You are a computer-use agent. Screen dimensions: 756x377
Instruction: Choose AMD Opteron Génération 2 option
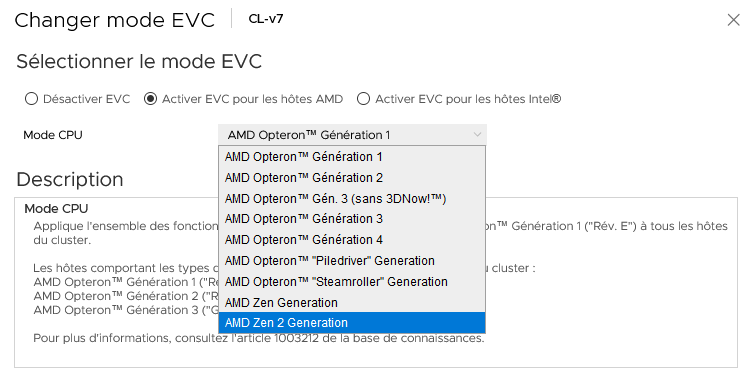coord(352,177)
